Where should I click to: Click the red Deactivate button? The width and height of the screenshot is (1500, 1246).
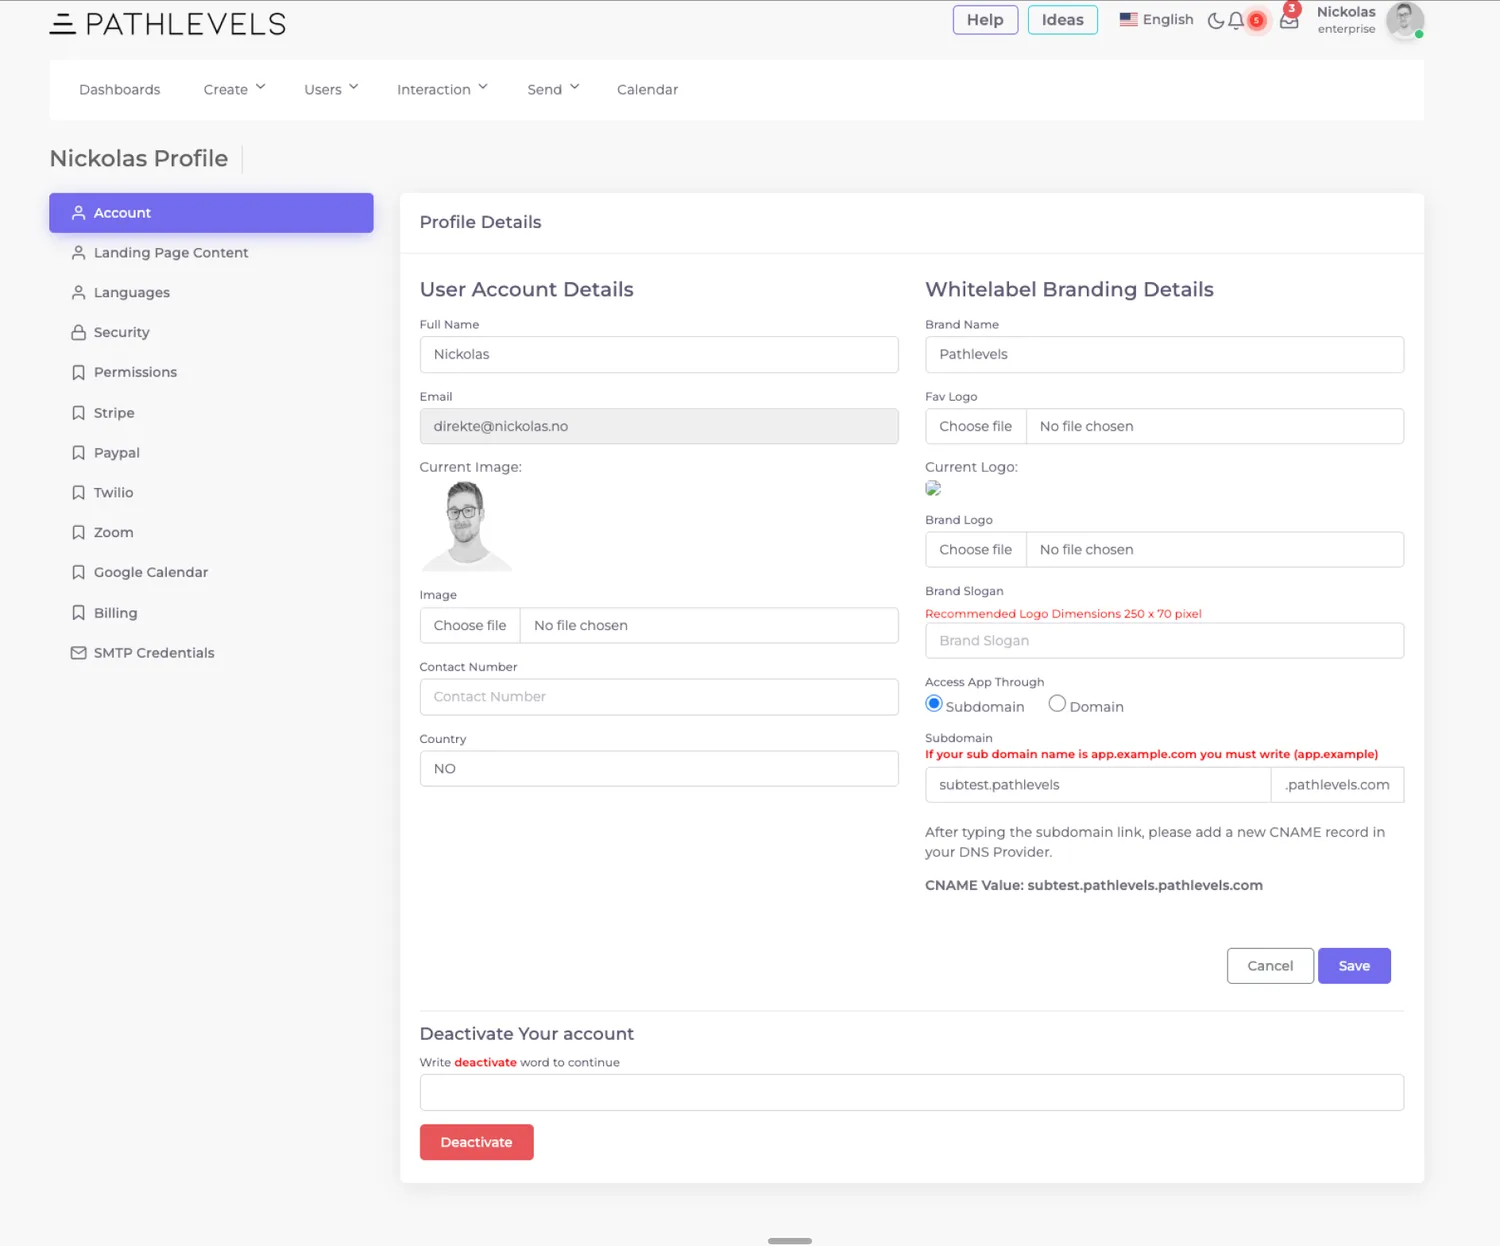pos(476,1142)
